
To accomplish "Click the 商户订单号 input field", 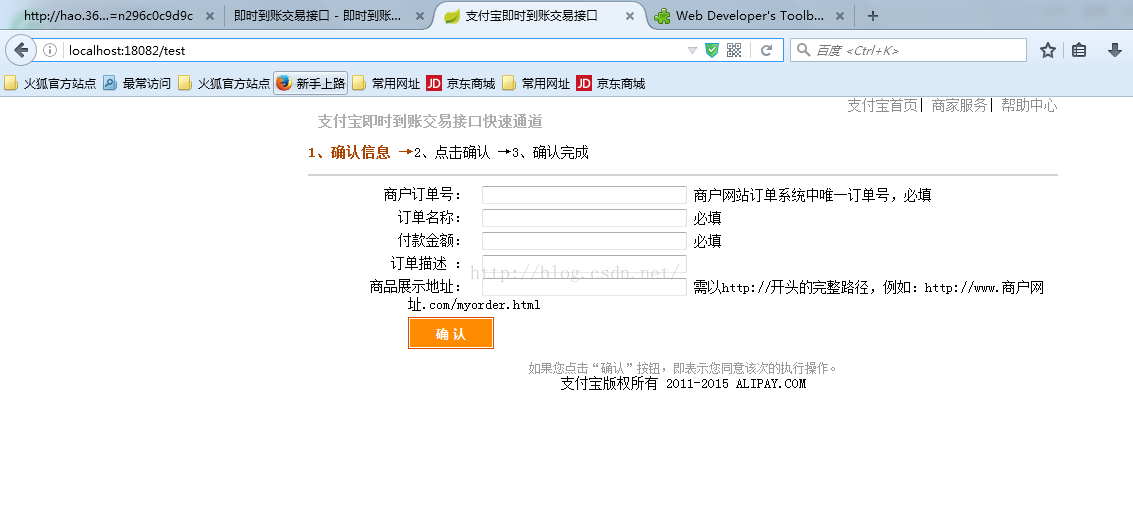I will click(x=584, y=195).
